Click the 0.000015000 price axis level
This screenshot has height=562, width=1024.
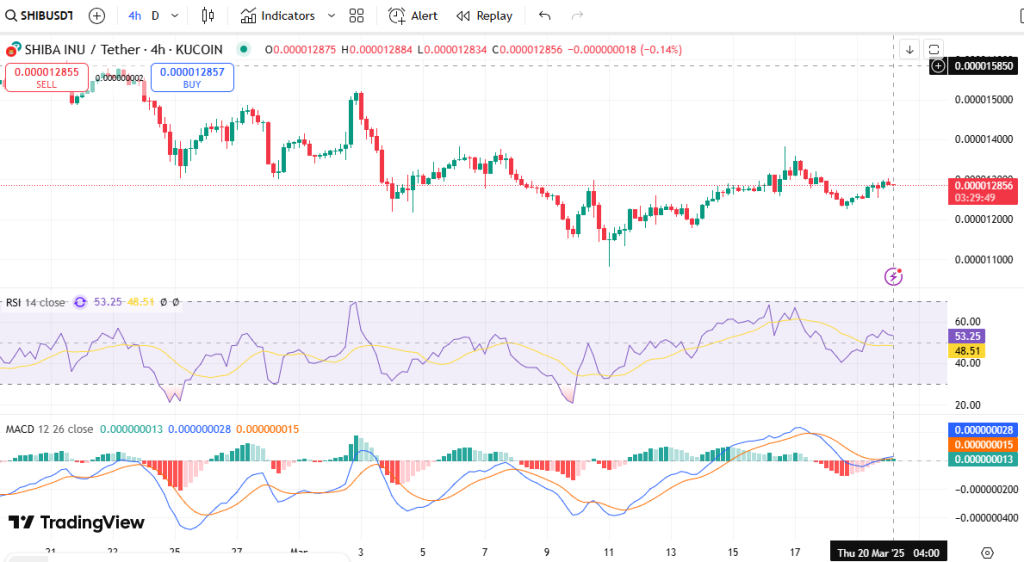coord(984,99)
